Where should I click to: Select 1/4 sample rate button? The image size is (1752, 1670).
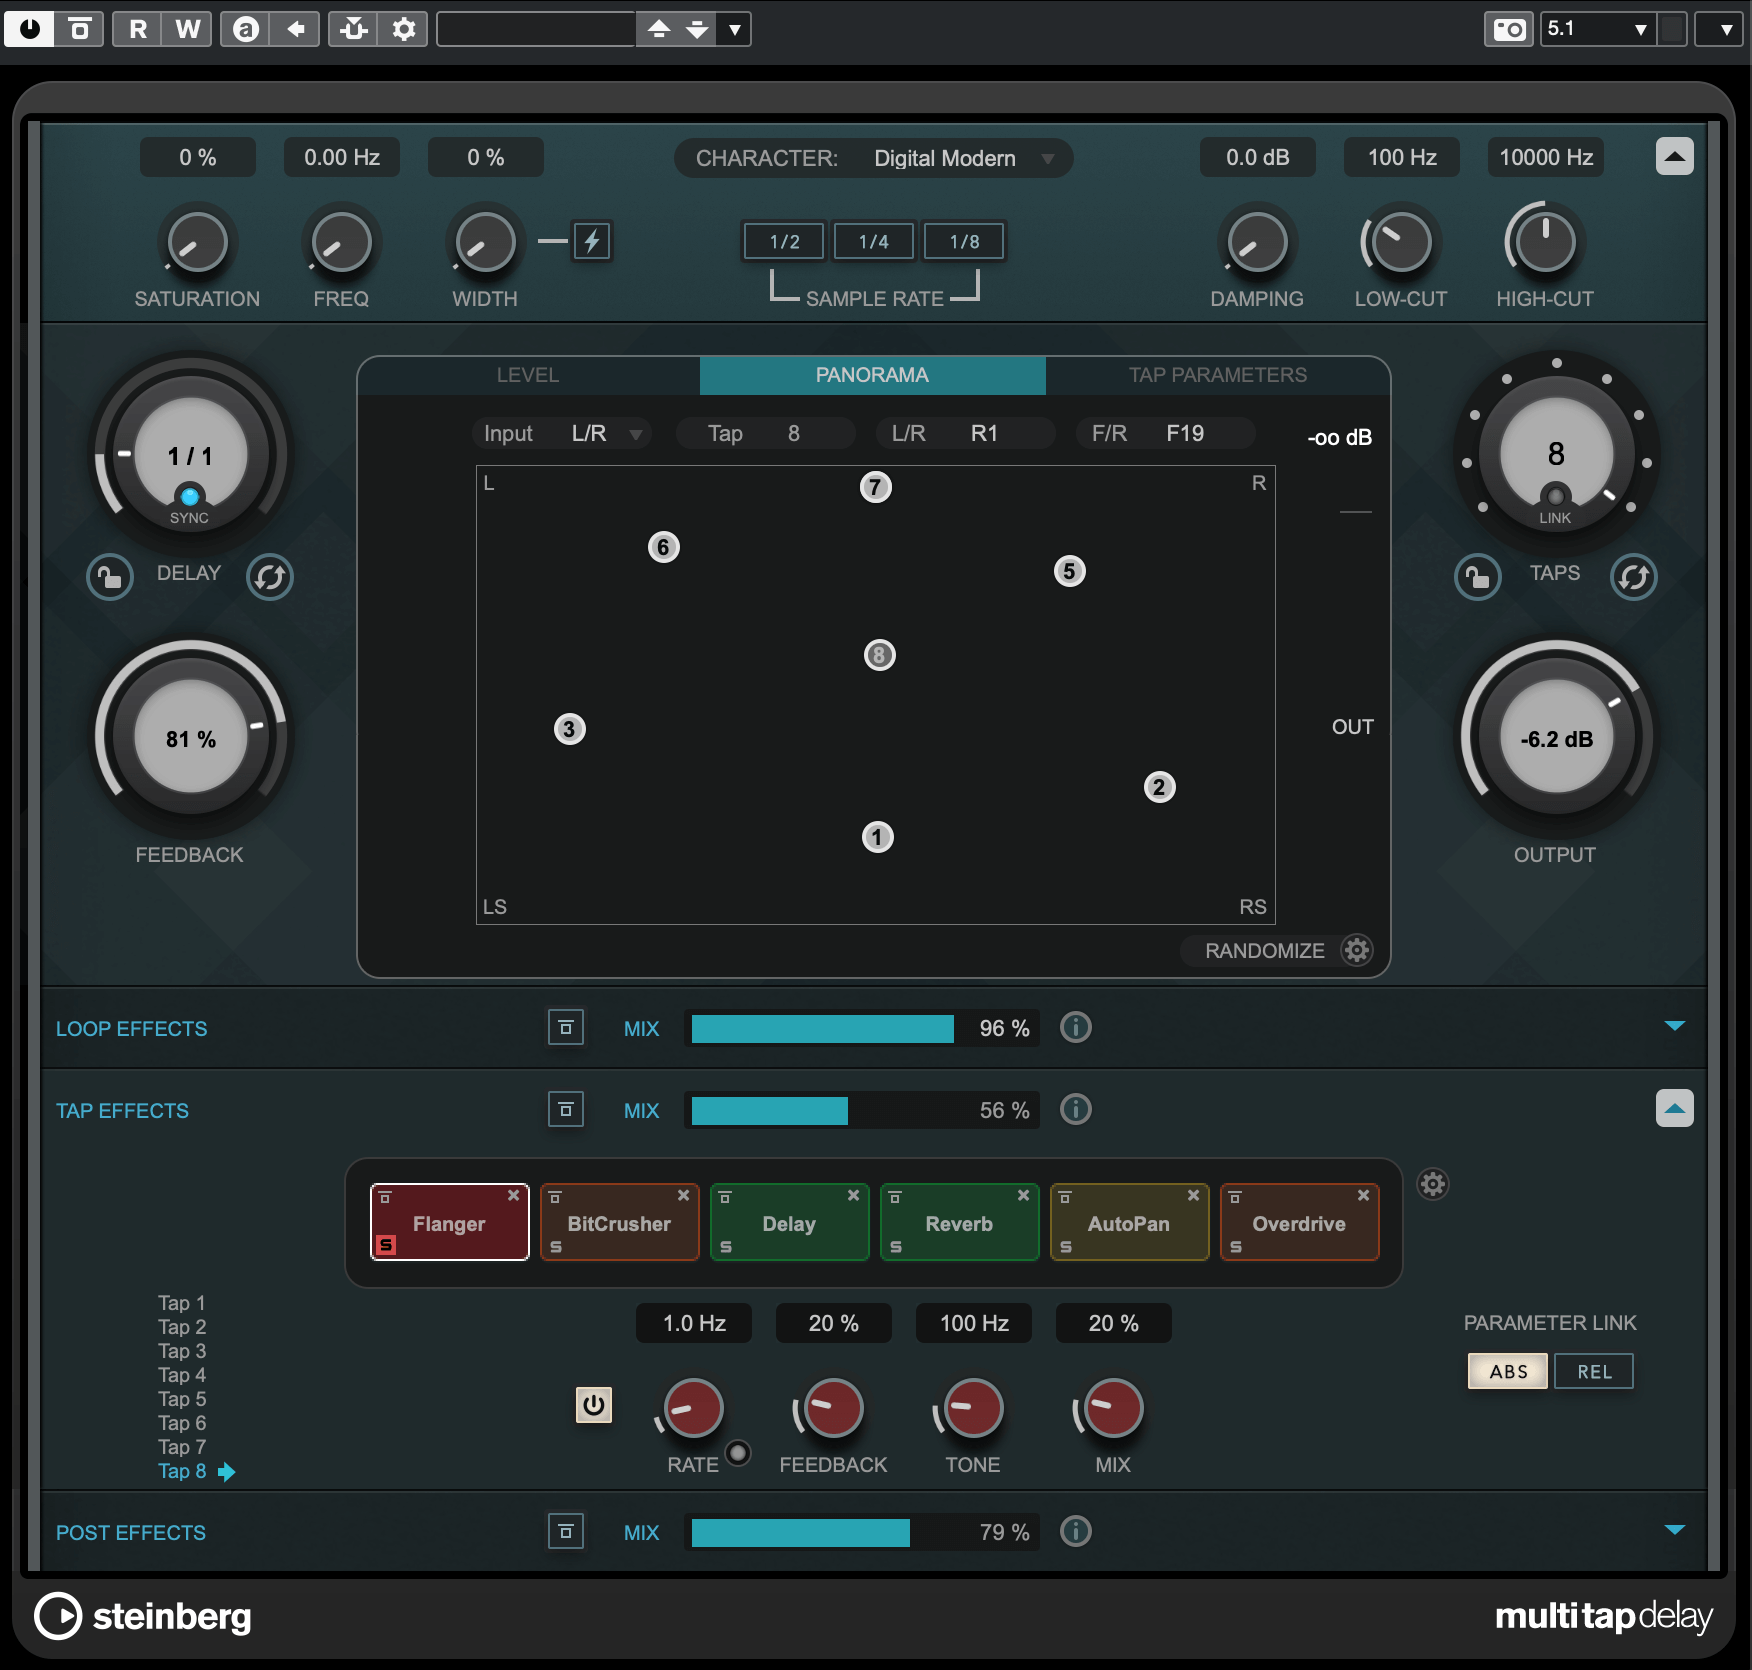coord(873,241)
